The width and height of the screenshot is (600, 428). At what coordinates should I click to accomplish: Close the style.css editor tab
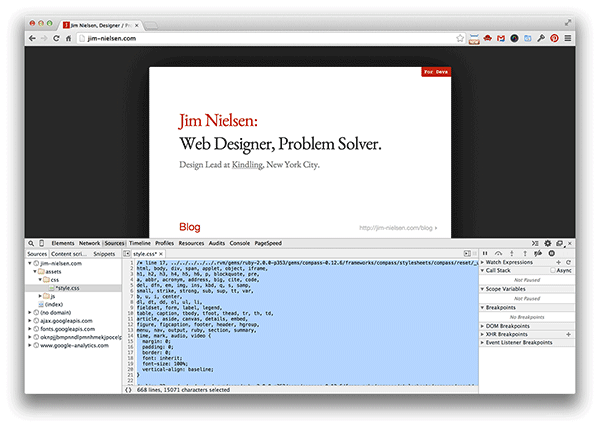(161, 254)
